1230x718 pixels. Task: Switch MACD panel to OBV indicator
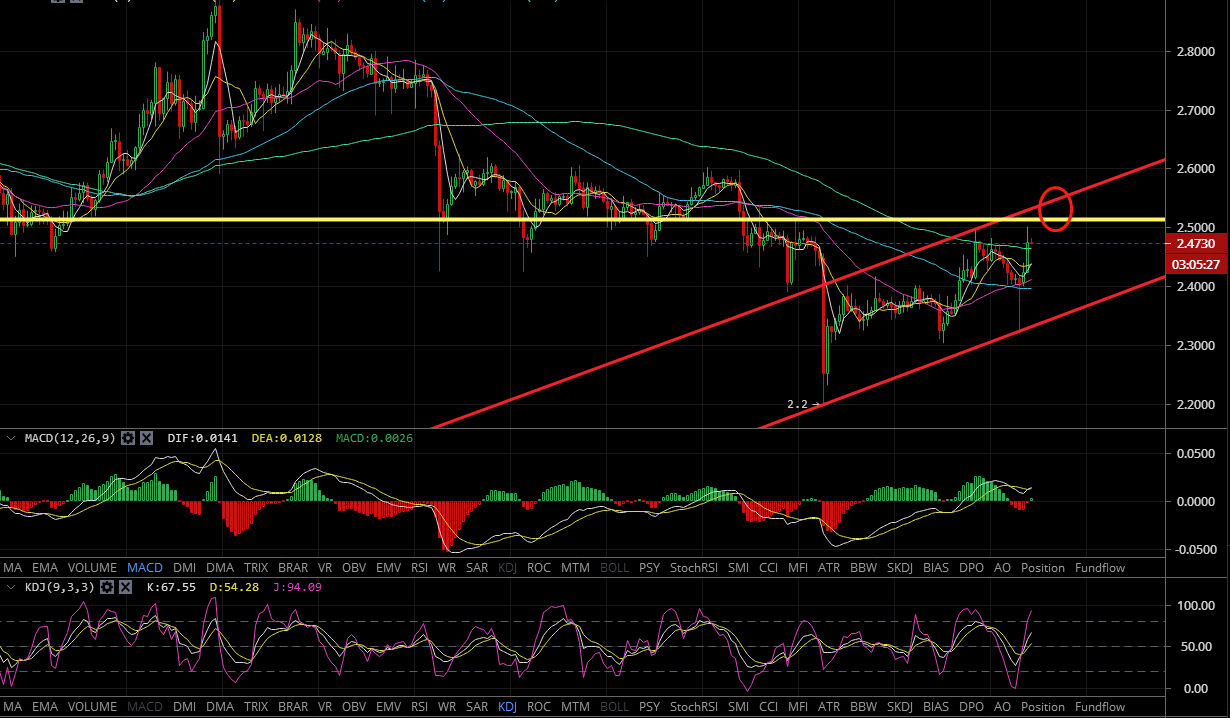click(354, 567)
